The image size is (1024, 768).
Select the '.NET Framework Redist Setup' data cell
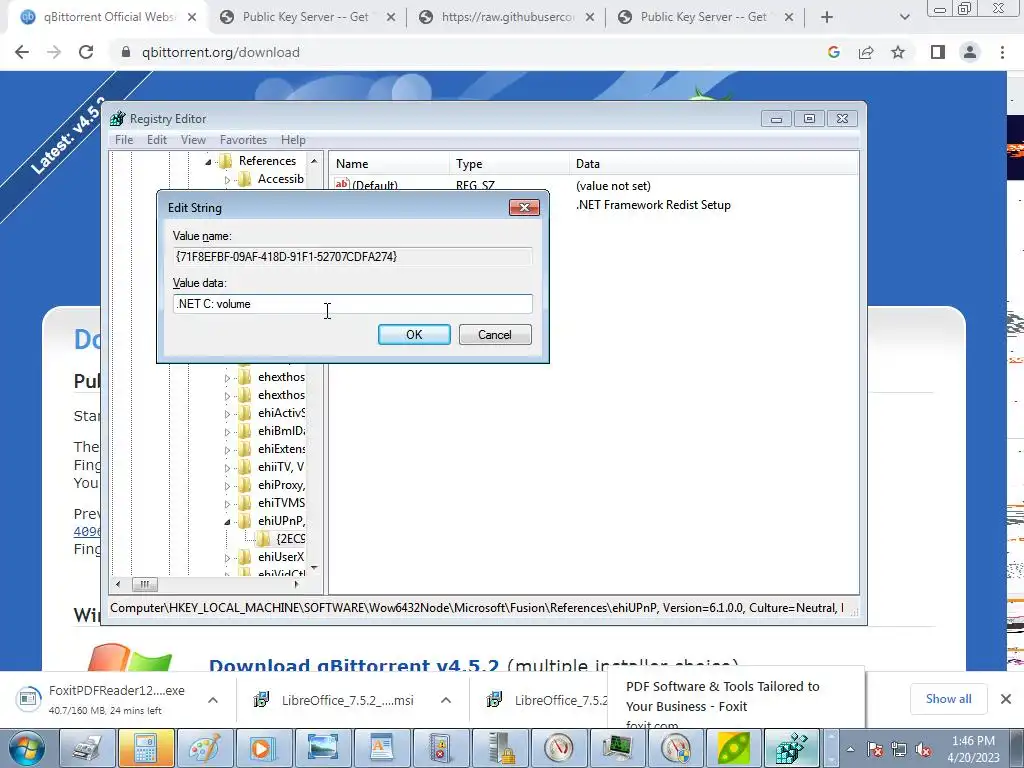click(653, 205)
